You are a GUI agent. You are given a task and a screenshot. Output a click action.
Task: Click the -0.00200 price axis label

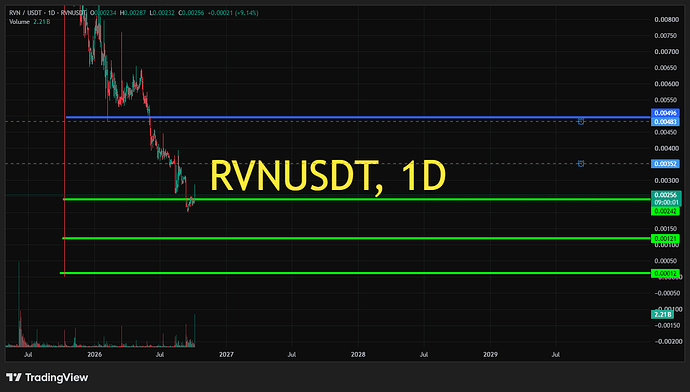coord(668,341)
